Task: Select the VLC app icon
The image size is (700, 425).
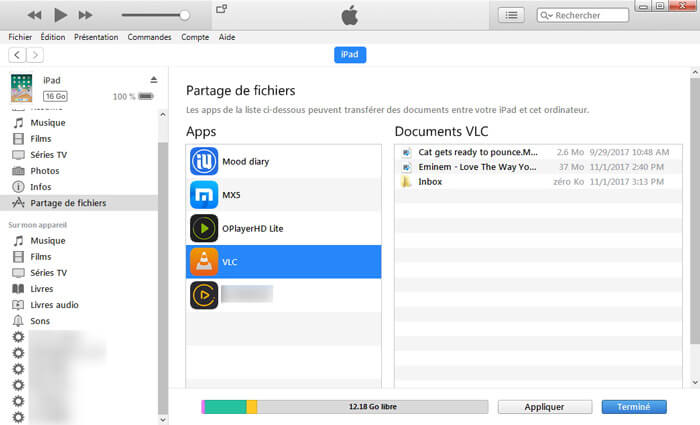Action: click(204, 262)
